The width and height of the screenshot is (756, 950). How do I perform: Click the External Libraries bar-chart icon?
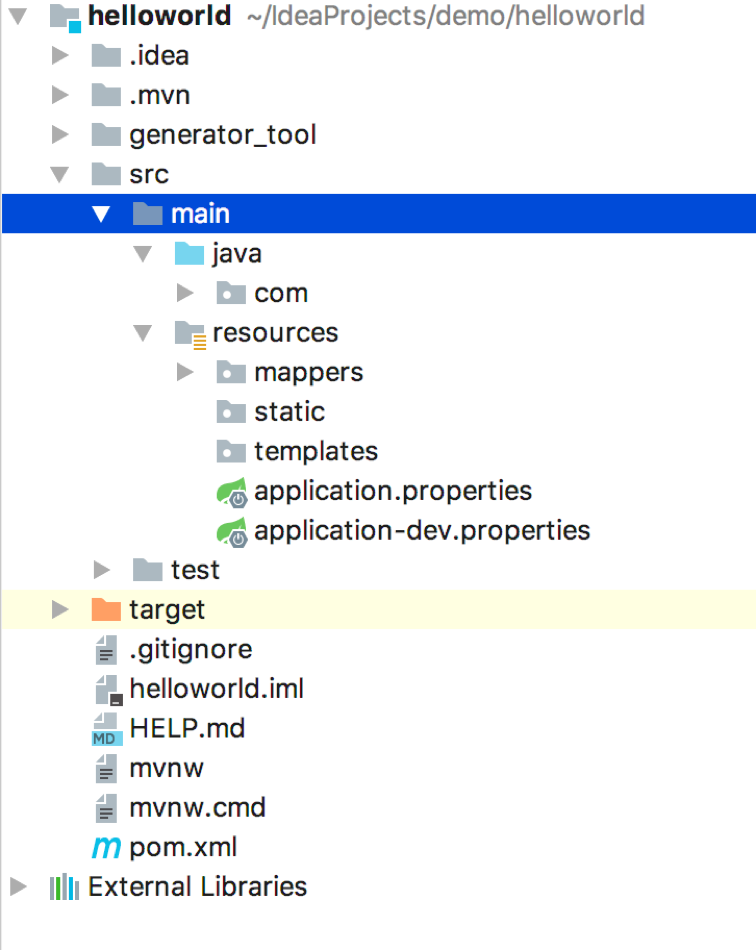64,887
